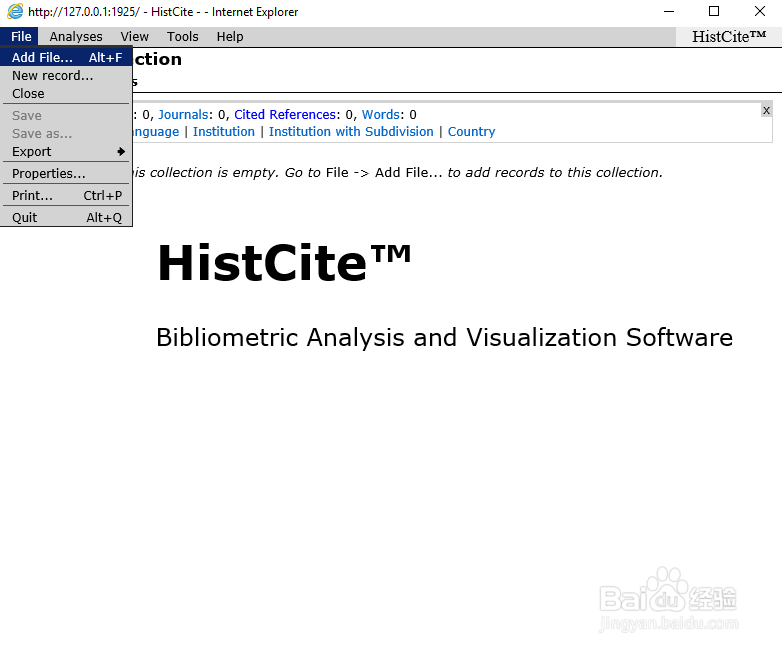Expand the Export submenu

[66, 151]
